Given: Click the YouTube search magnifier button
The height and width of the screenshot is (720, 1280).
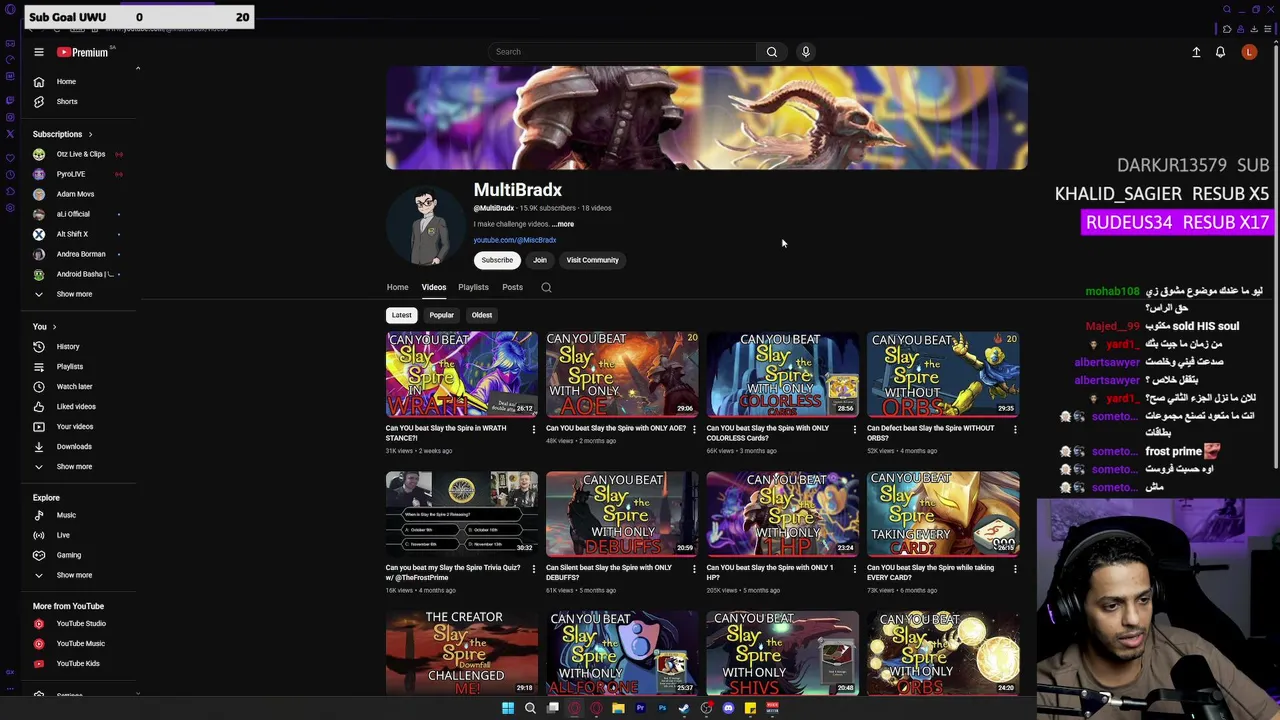Looking at the screenshot, I should pos(771,52).
